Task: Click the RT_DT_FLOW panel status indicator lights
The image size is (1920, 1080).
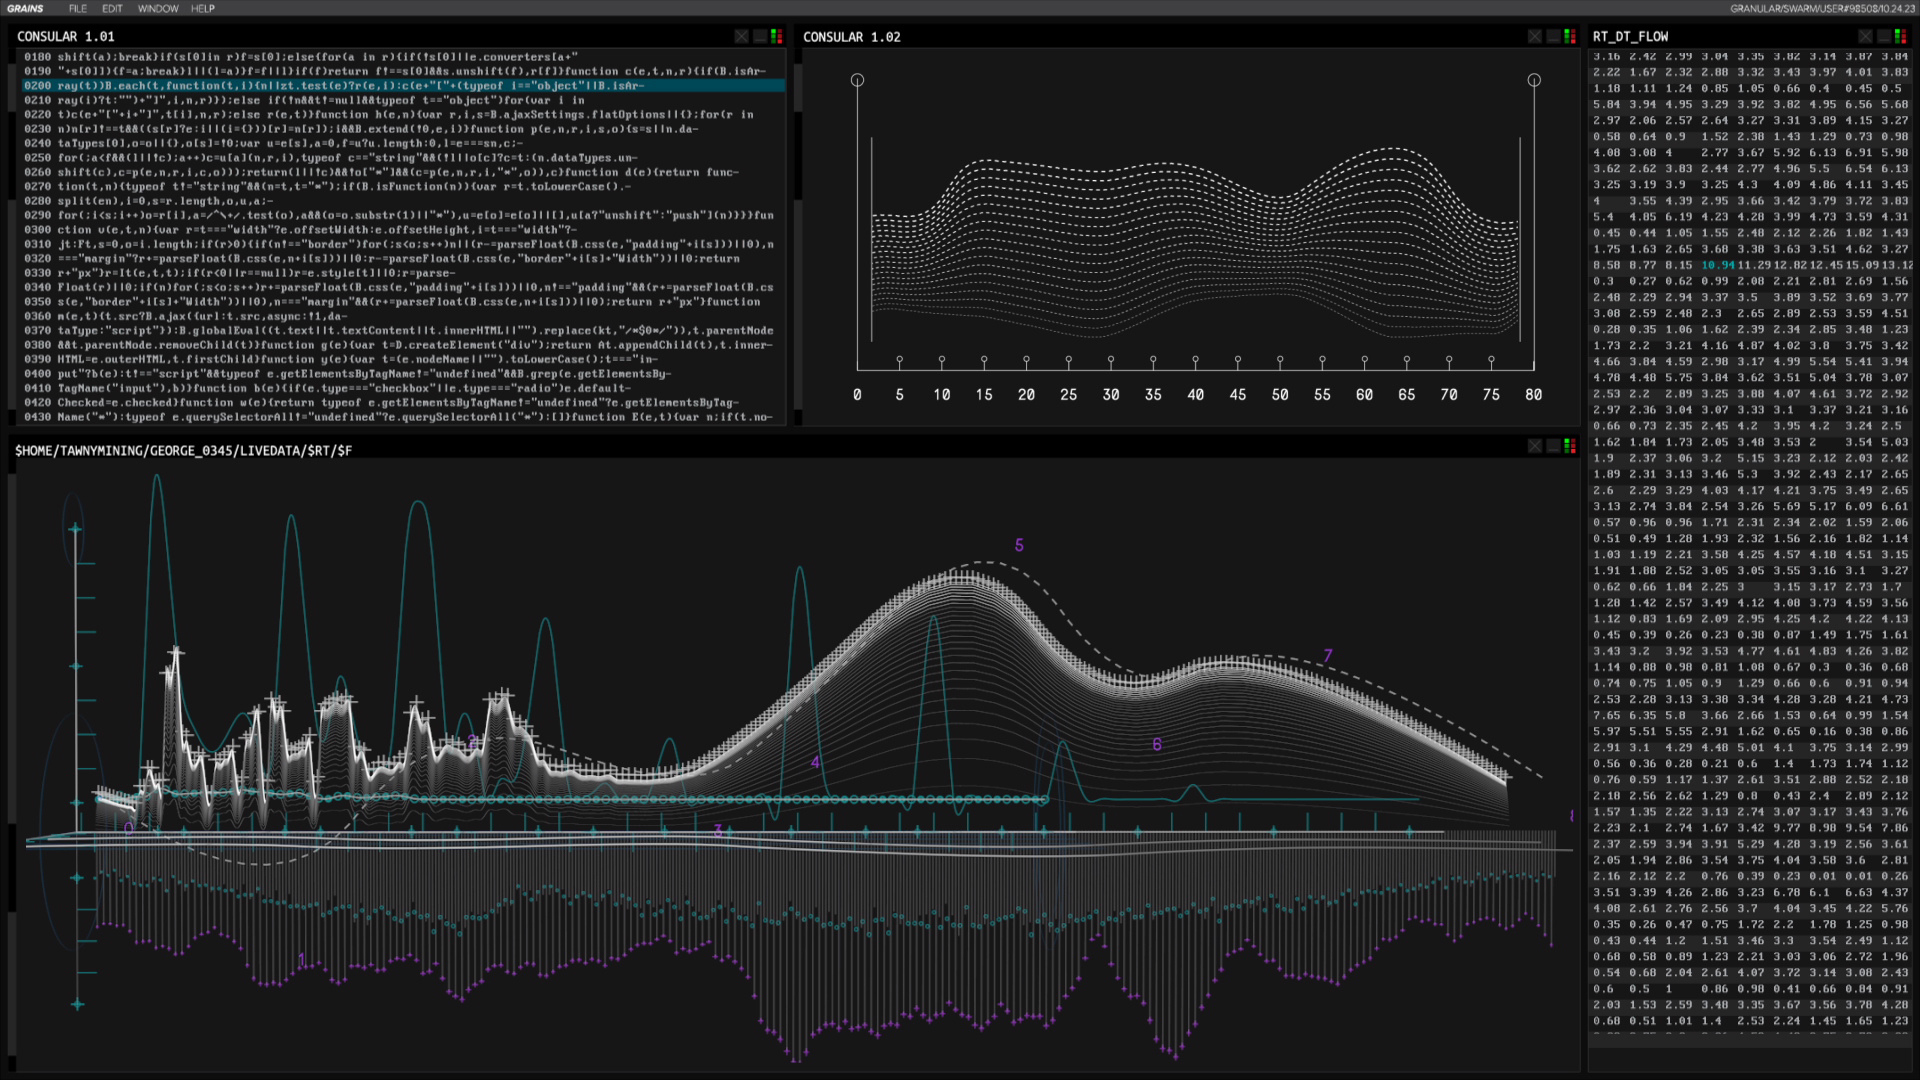Action: click(x=1901, y=37)
